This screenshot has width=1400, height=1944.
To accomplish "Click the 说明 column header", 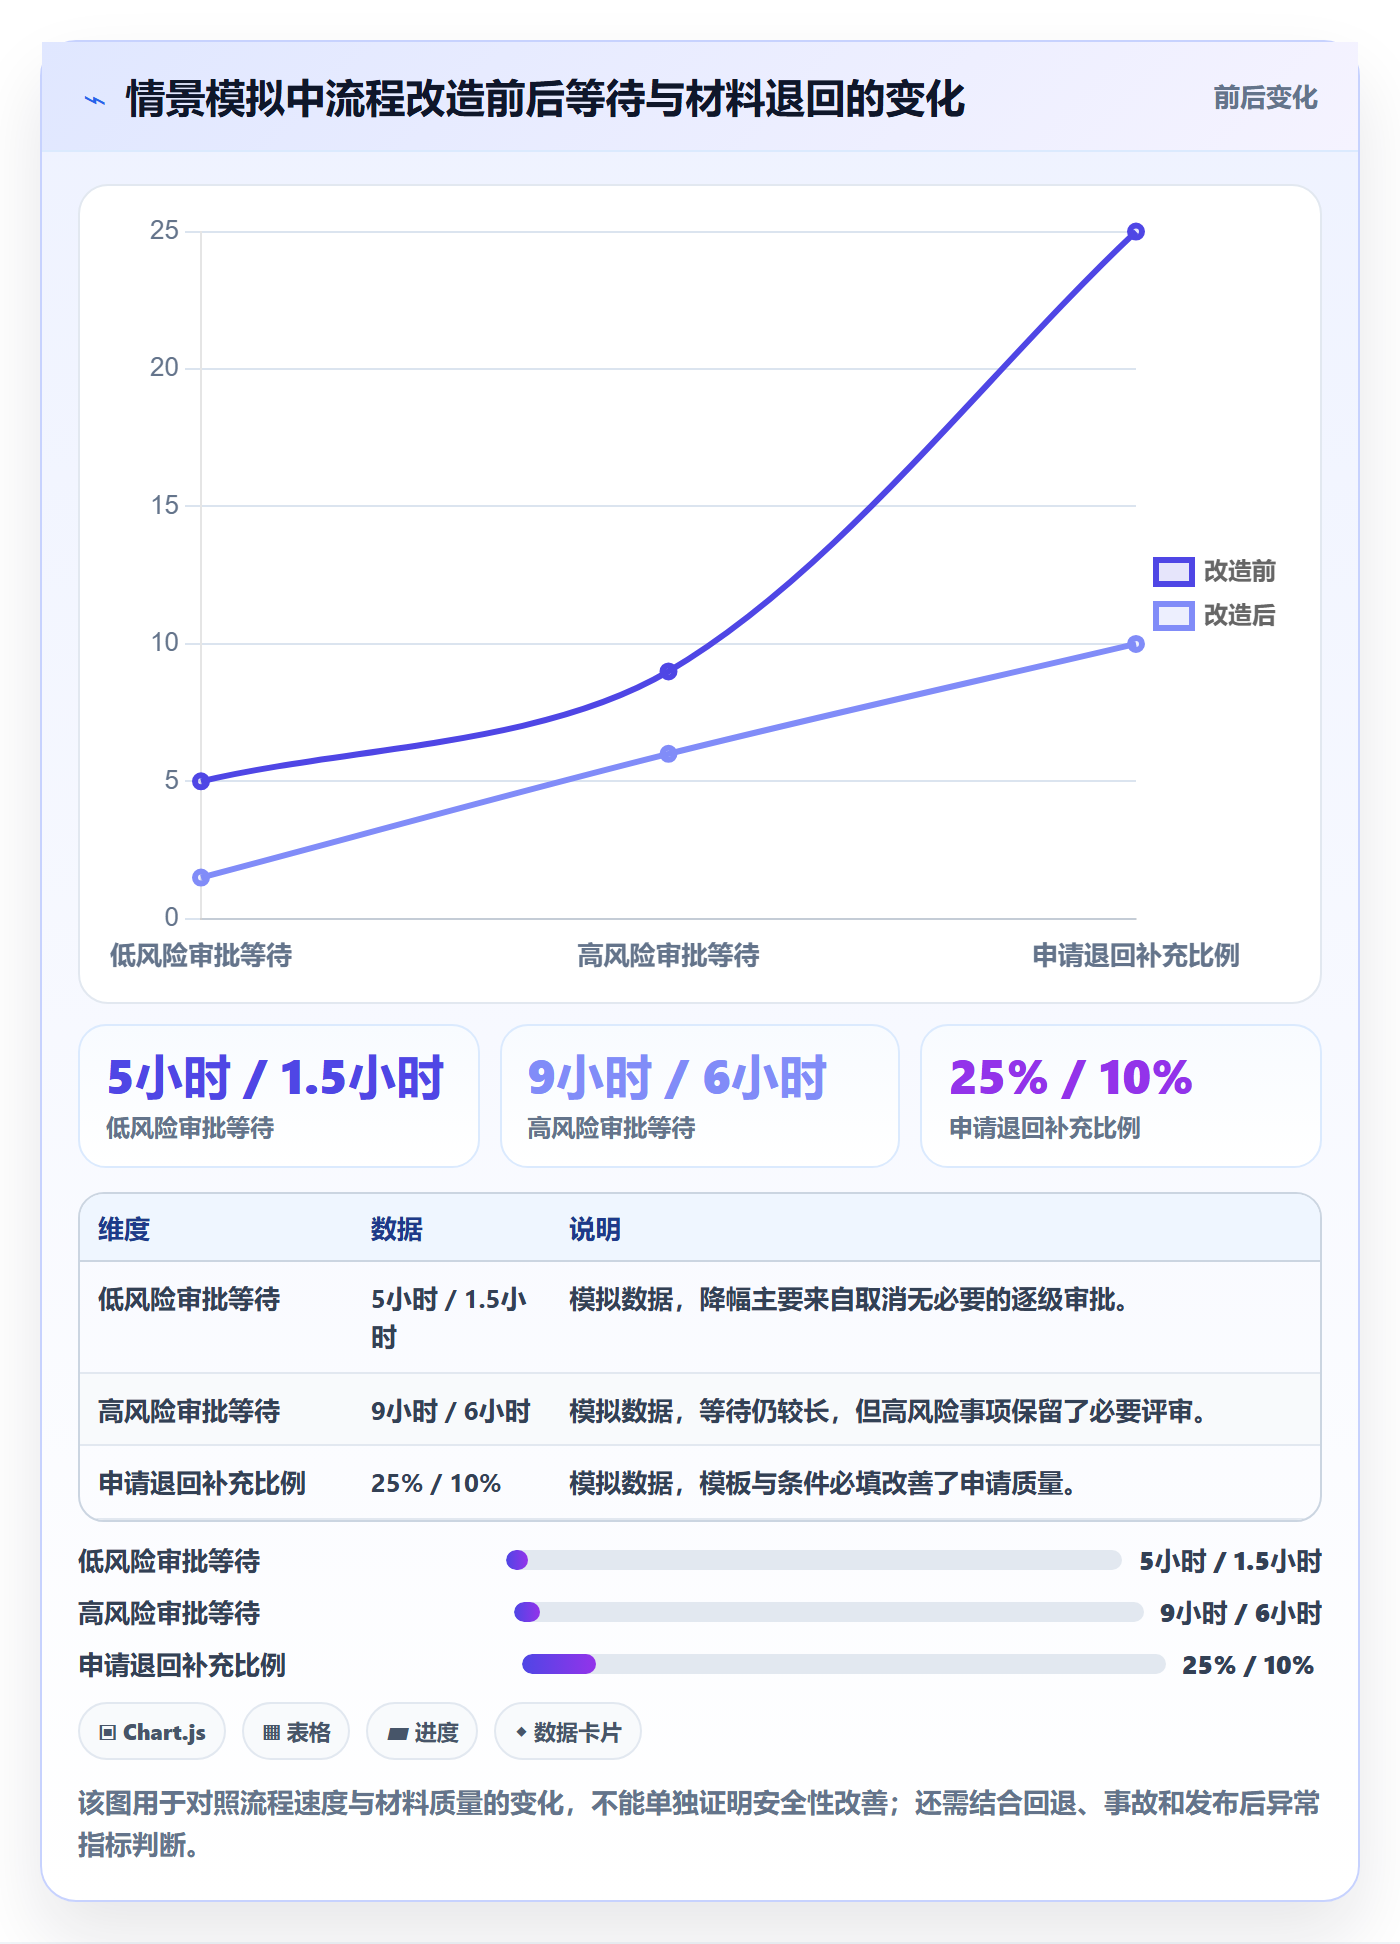I will [595, 1229].
